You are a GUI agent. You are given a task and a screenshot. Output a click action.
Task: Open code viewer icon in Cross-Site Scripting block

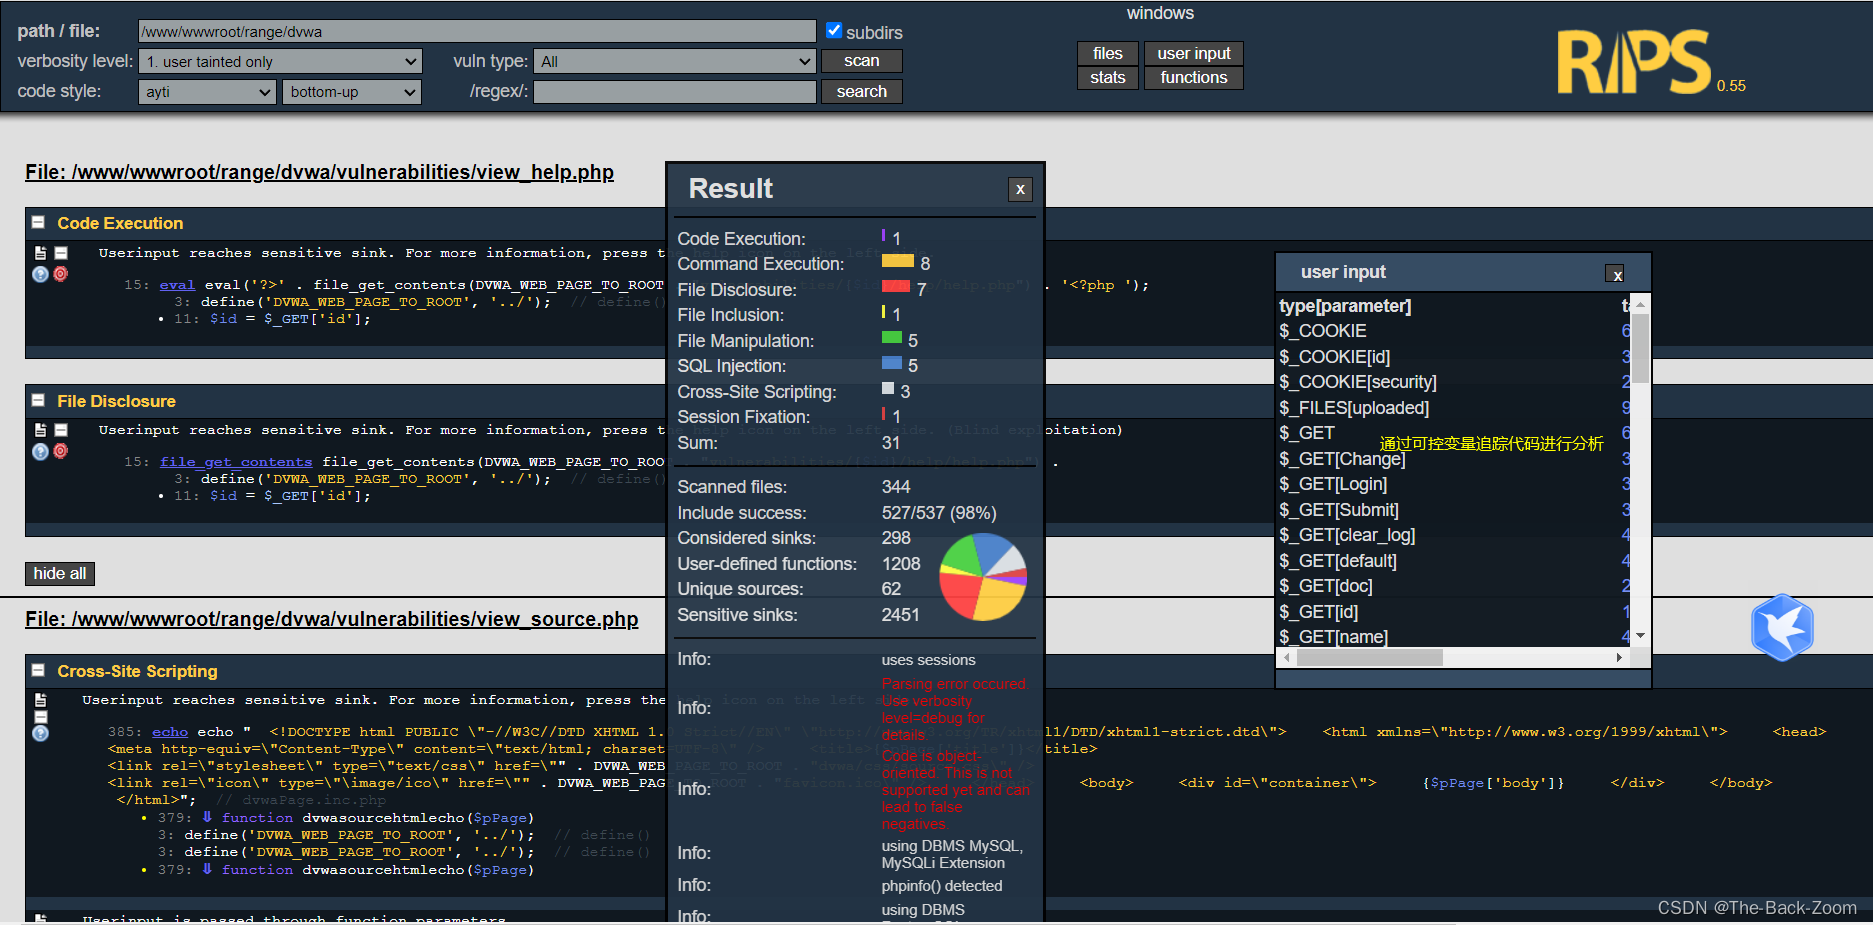40,700
